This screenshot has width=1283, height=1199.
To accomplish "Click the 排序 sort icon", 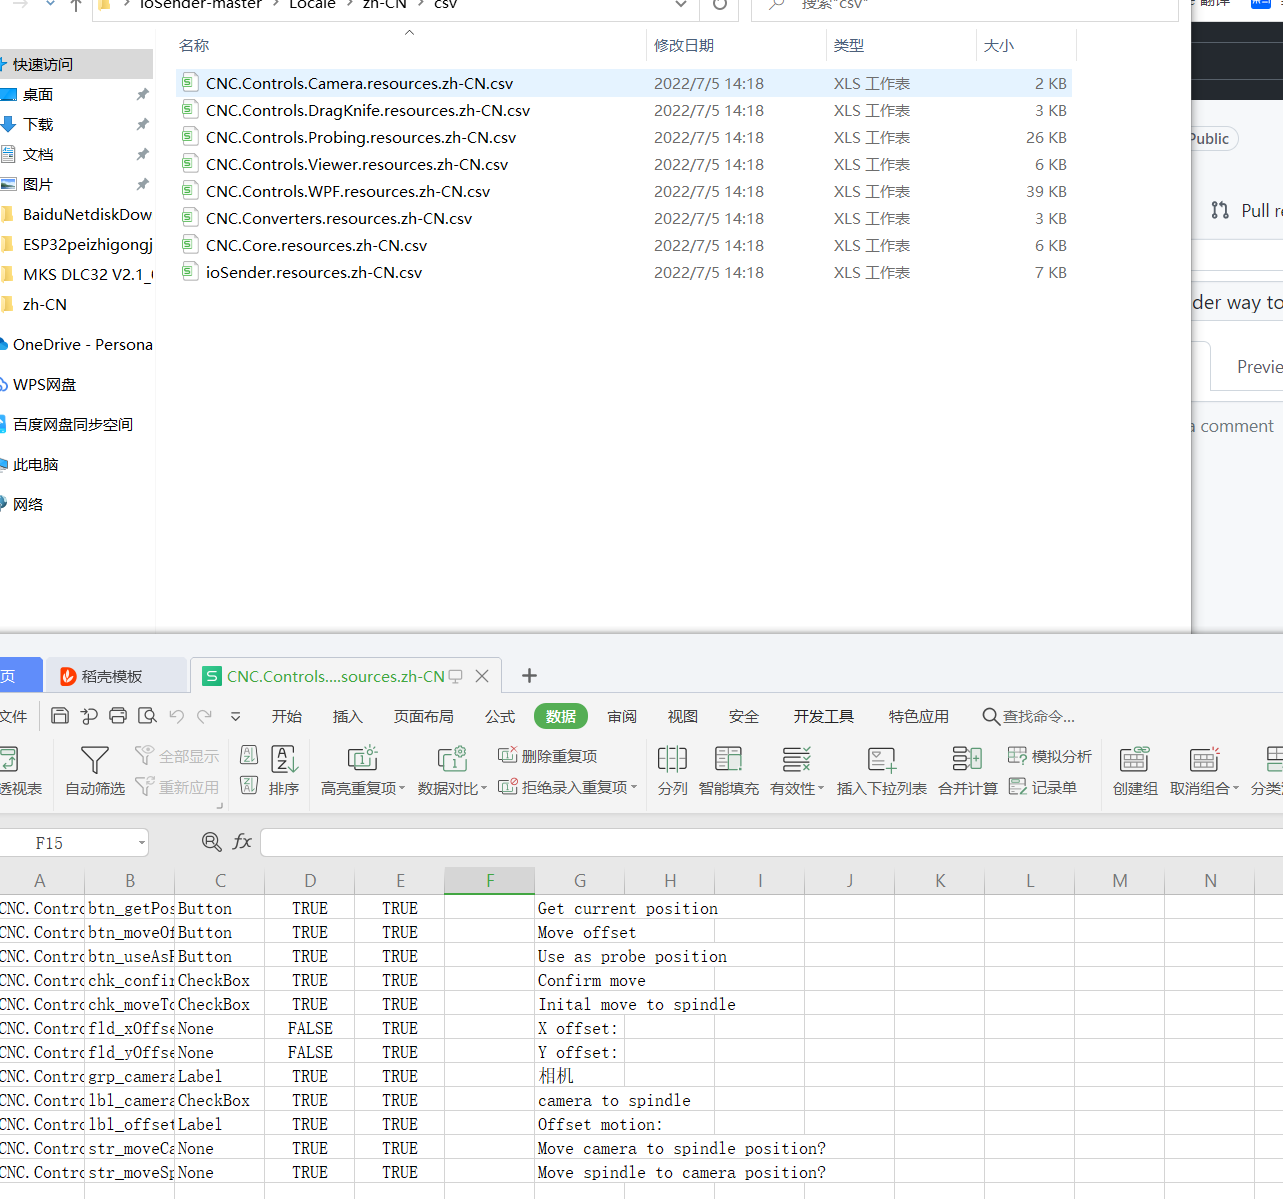I will tap(284, 760).
